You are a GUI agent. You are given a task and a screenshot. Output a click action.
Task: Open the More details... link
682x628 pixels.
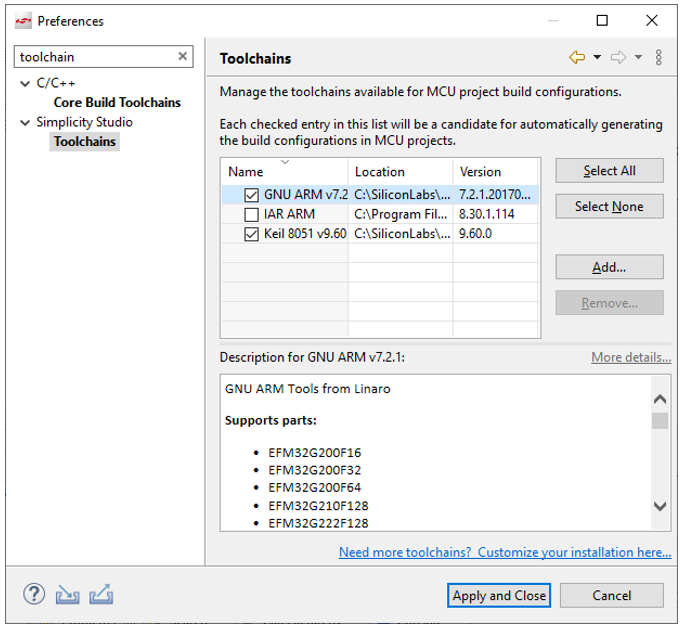coord(631,357)
